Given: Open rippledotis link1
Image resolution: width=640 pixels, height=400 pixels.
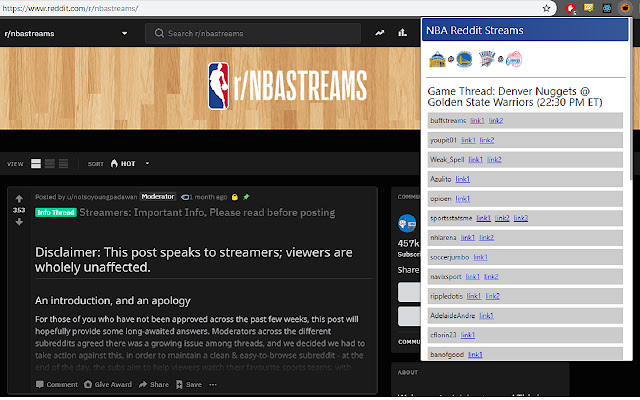Looking at the screenshot, I should point(473,296).
